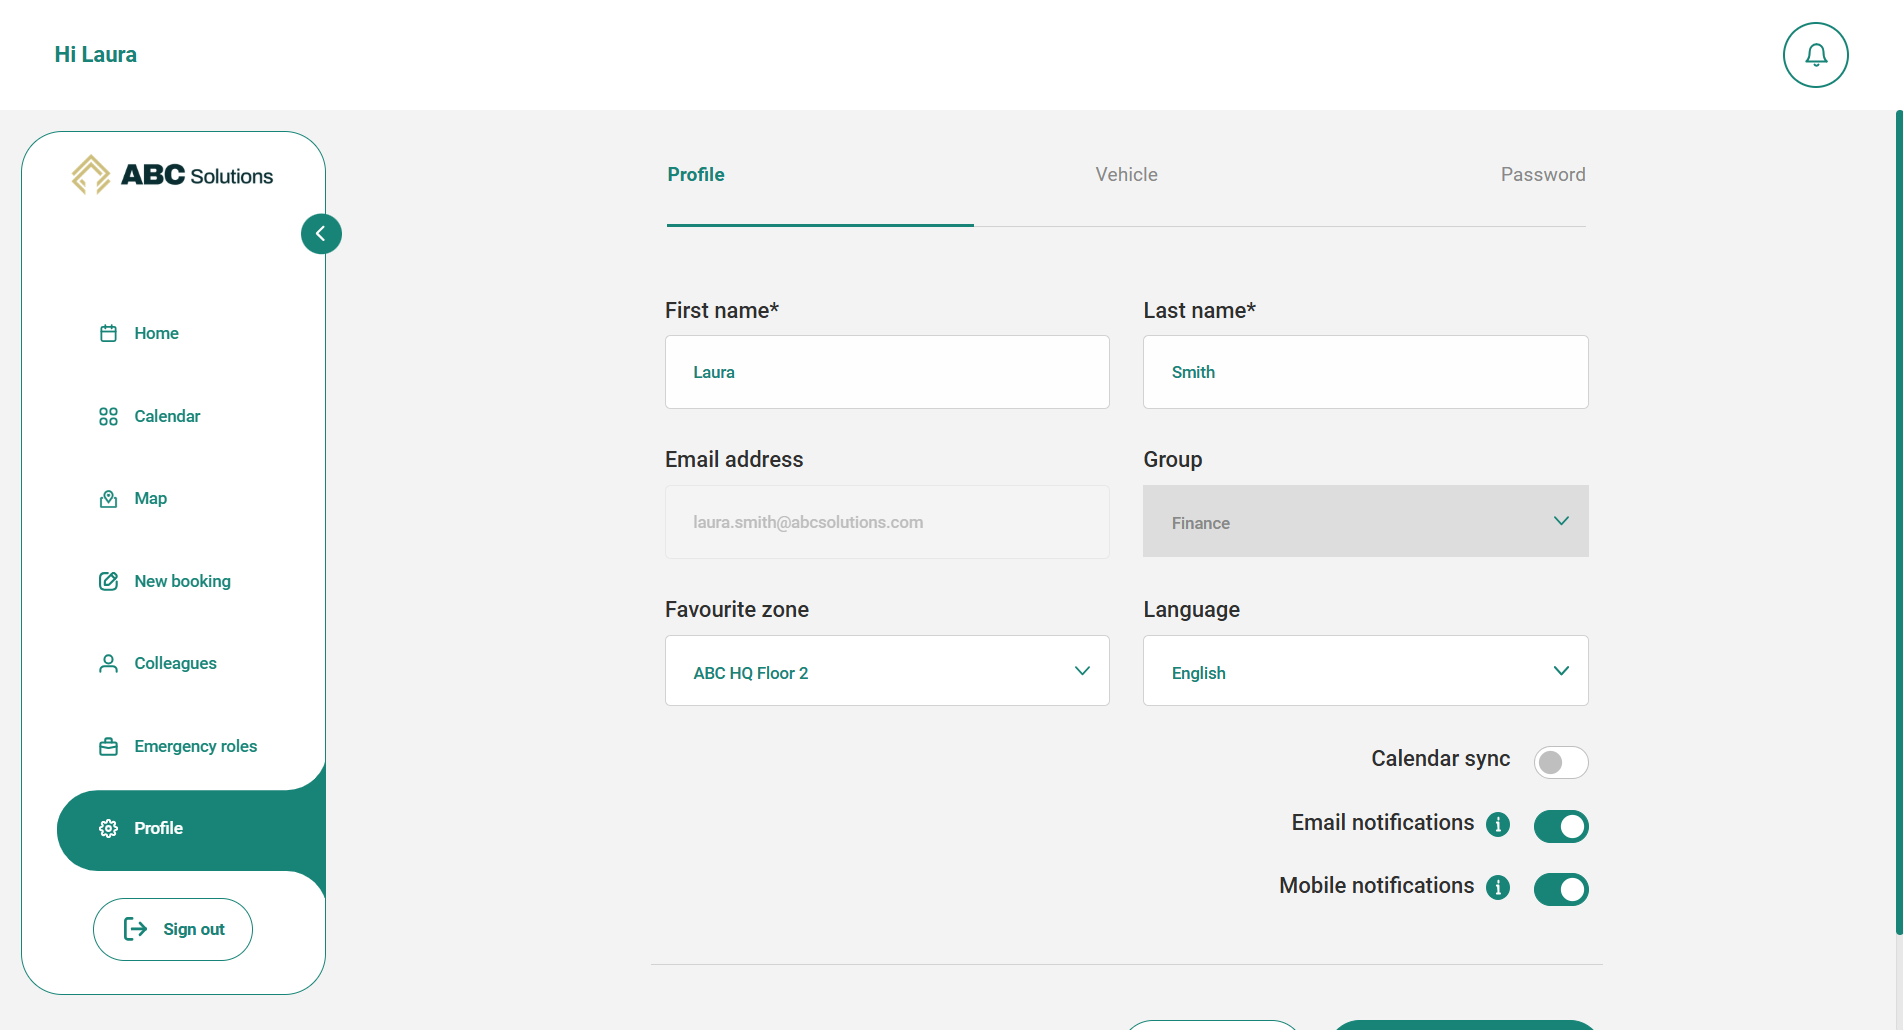Open Emergency roles in the sidebar
The image size is (1903, 1030).
pyautogui.click(x=195, y=746)
